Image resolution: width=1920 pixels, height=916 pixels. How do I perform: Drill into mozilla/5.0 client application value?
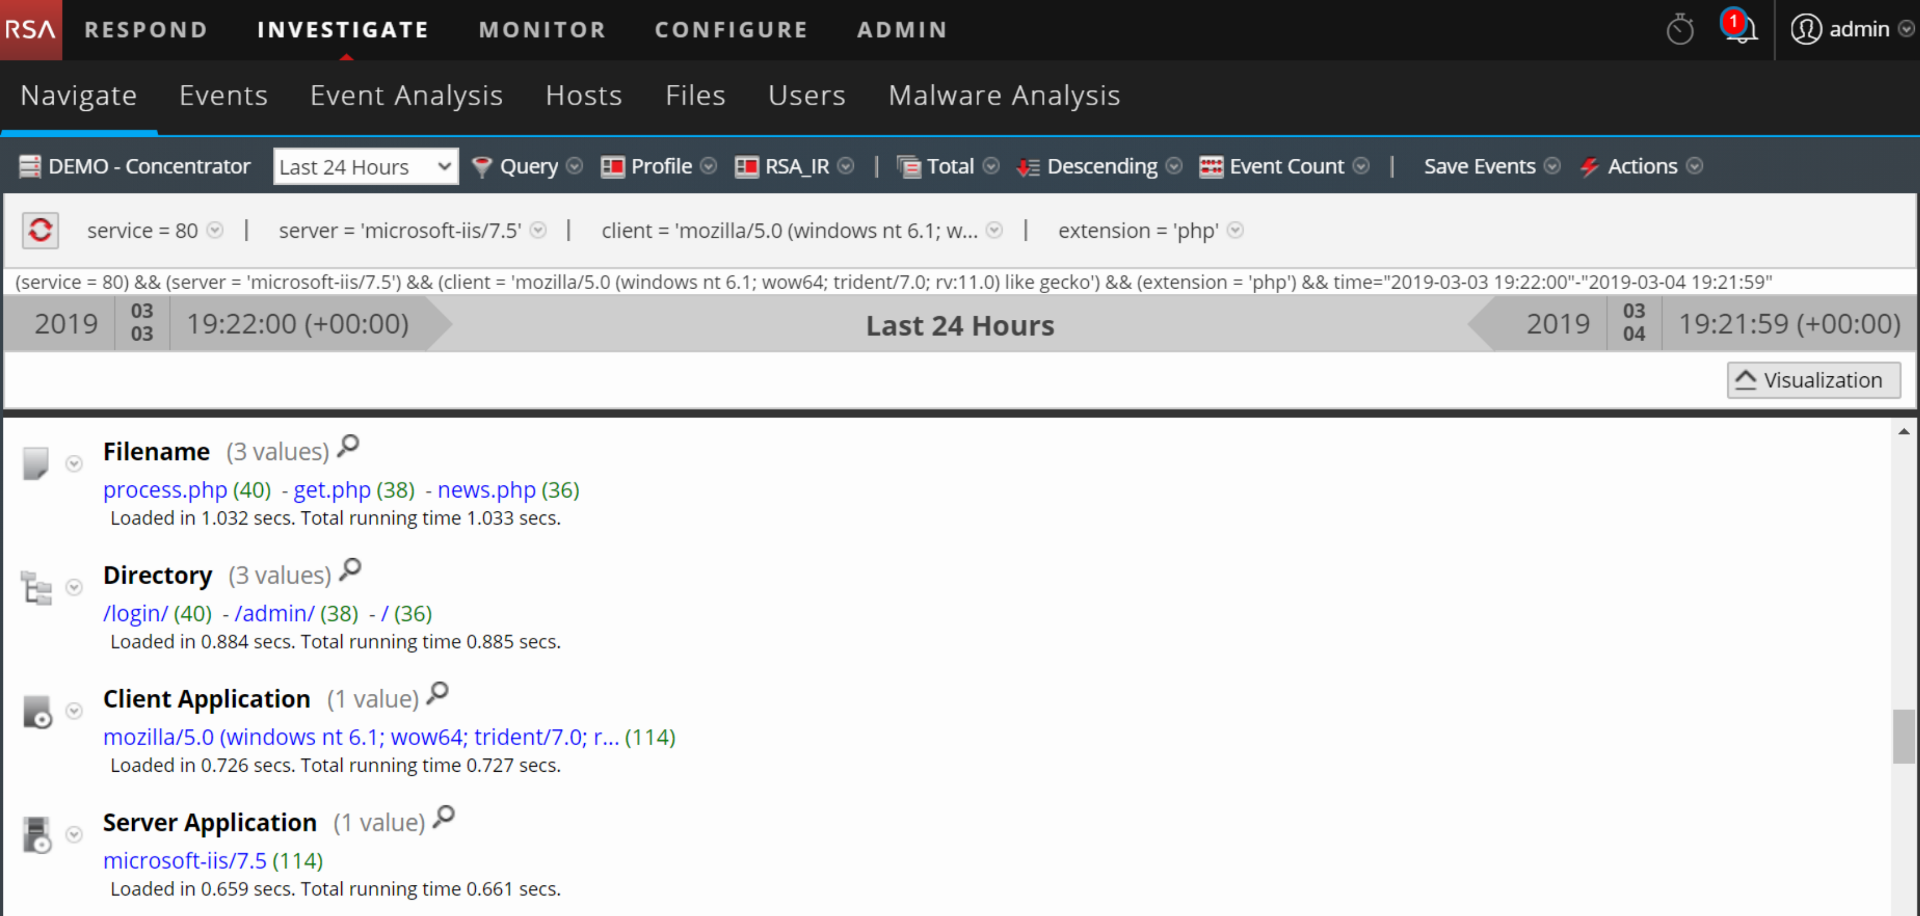[361, 737]
